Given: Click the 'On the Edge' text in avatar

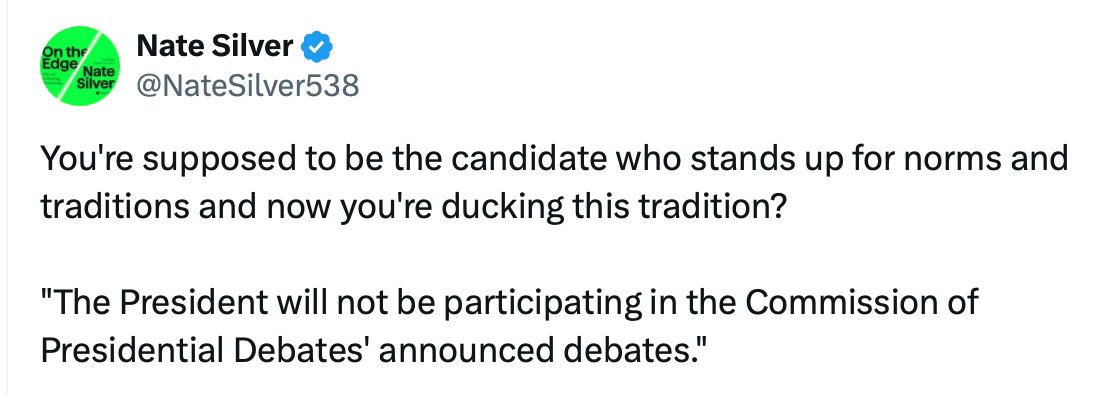Looking at the screenshot, I should pos(59,56).
